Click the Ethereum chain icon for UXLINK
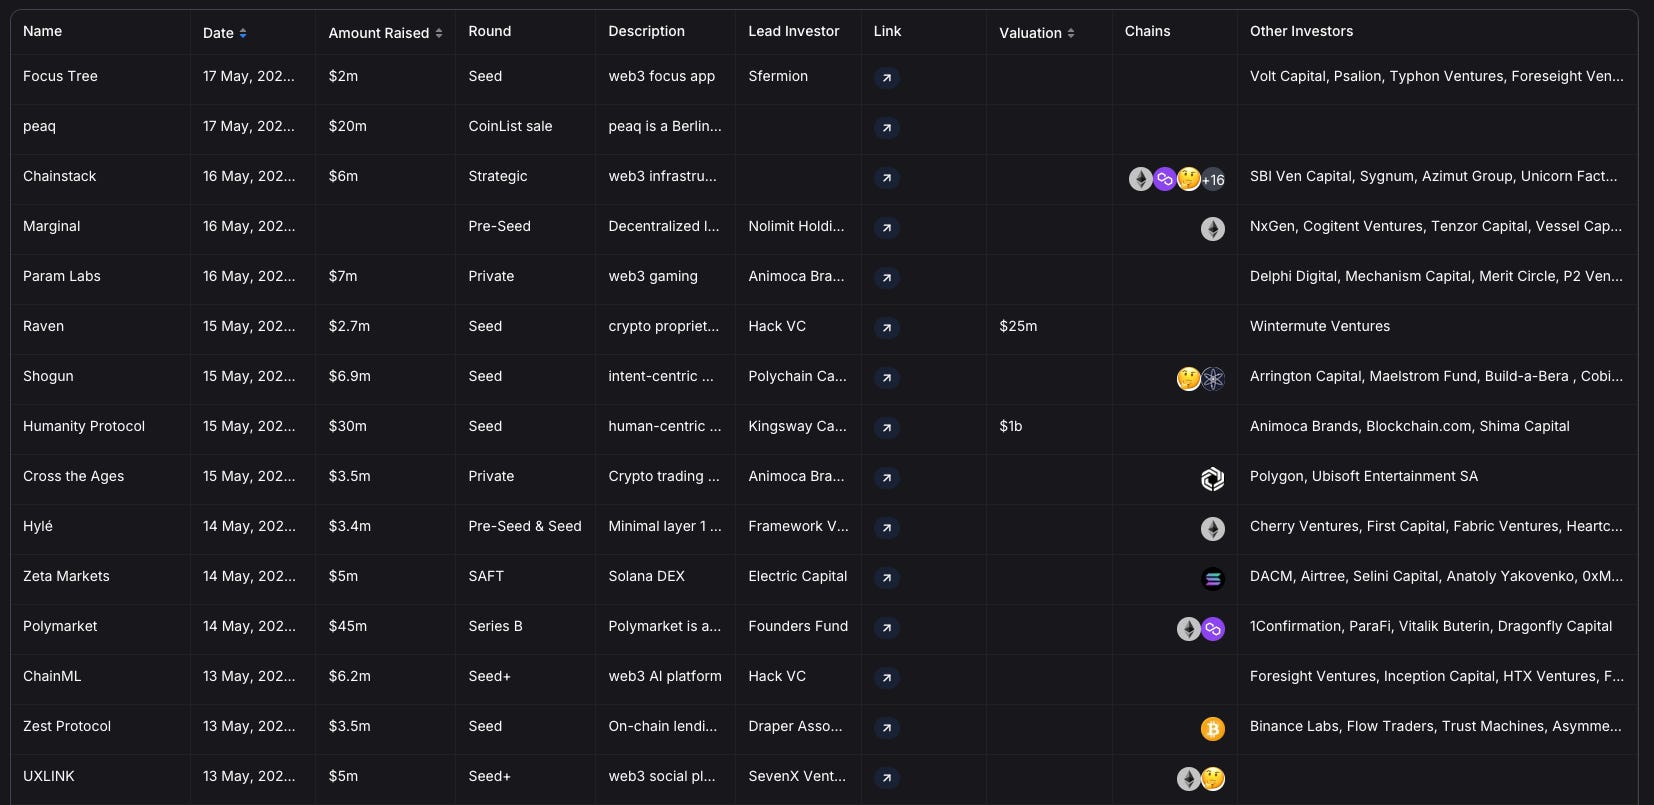 1189,779
